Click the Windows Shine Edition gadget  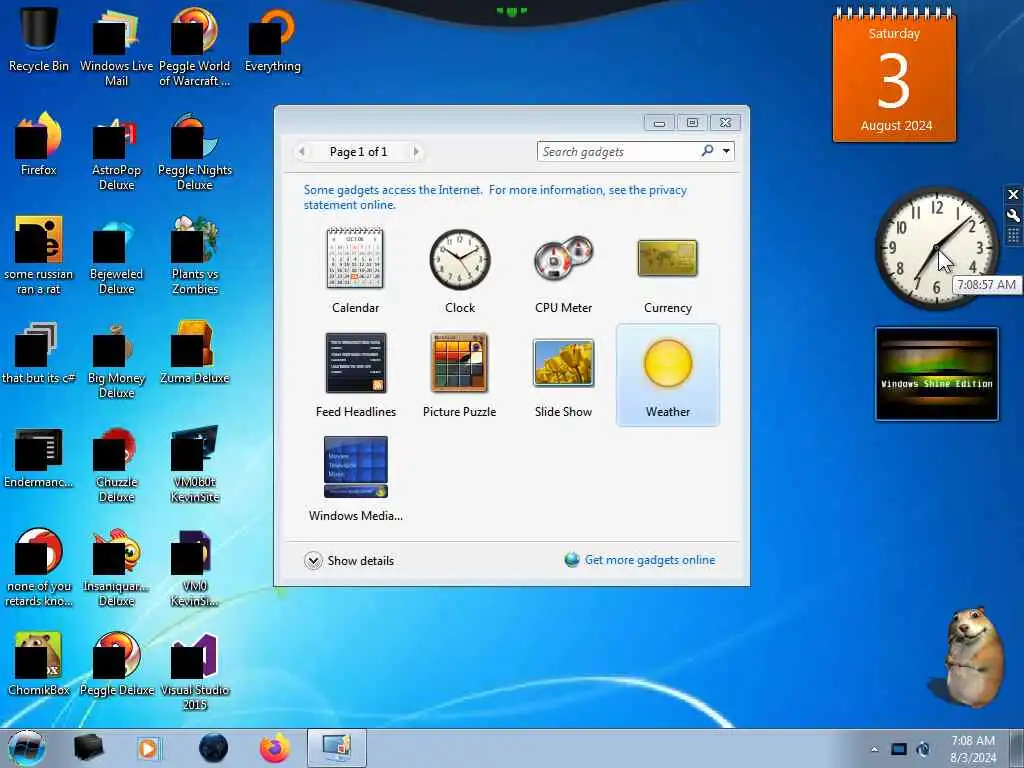coord(936,374)
